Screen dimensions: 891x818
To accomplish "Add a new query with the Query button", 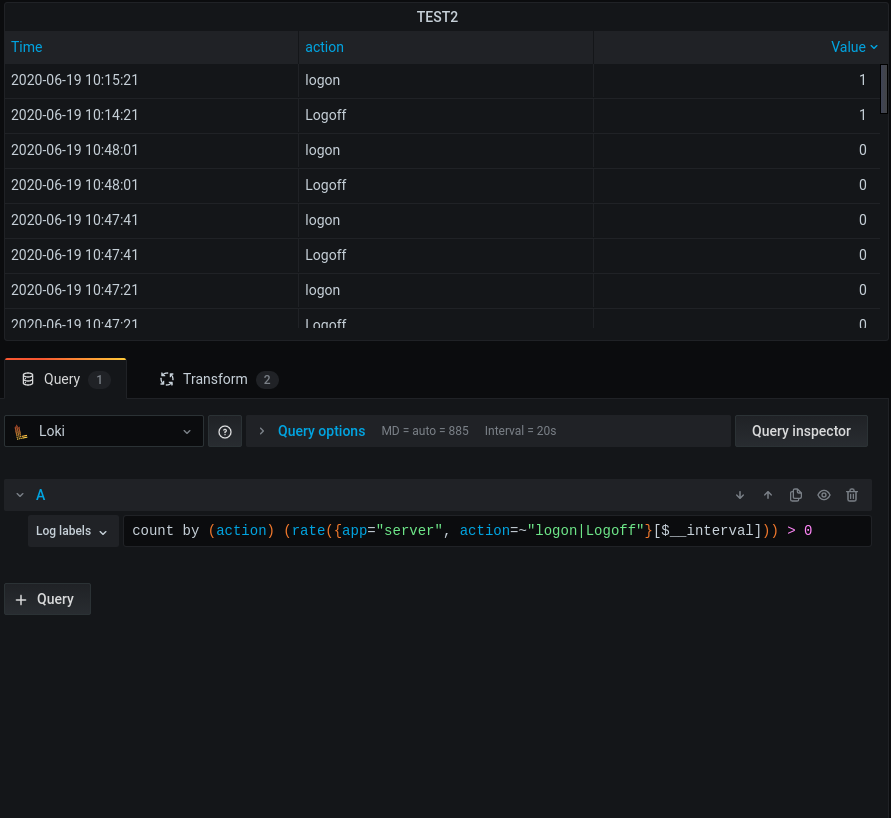I will click(x=47, y=598).
